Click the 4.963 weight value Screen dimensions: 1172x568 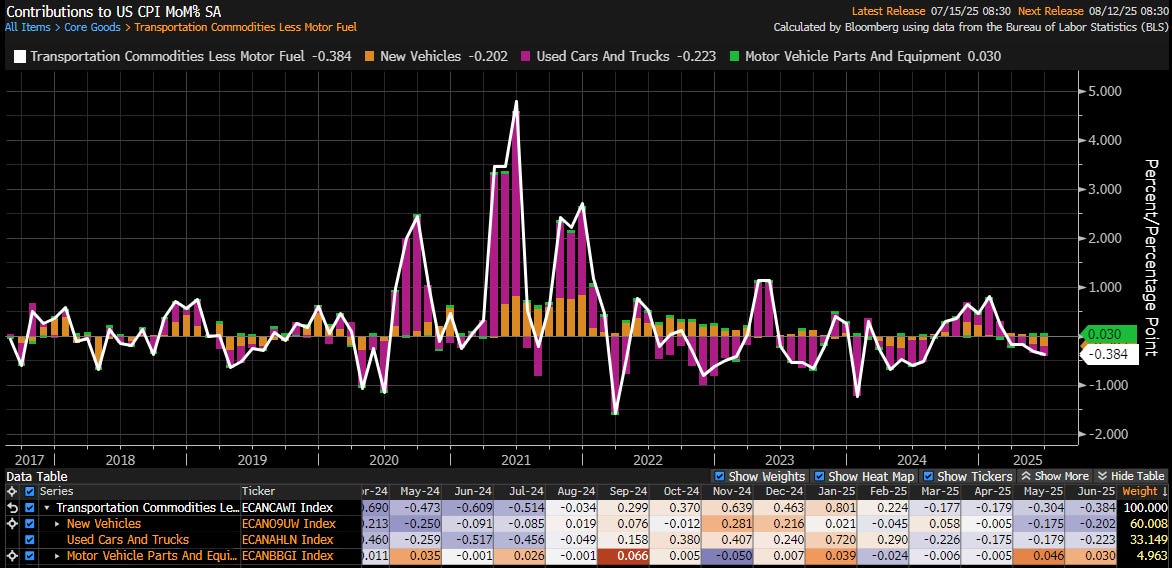pos(1150,555)
